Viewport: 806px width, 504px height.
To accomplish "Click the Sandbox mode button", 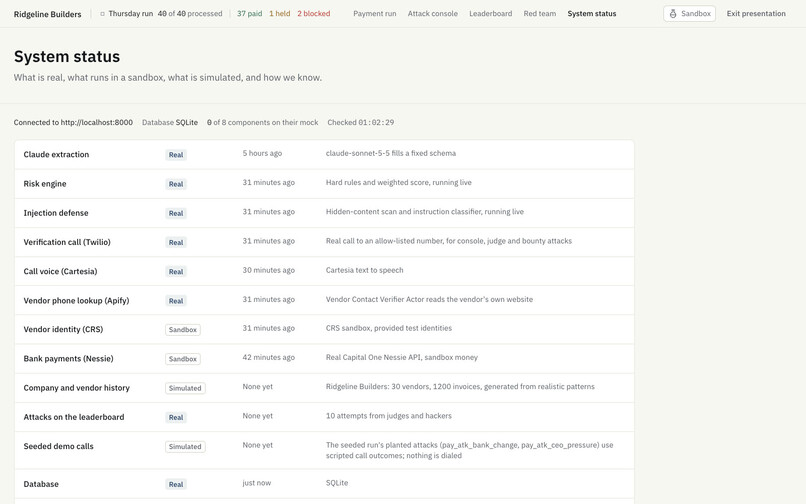I will pos(689,14).
